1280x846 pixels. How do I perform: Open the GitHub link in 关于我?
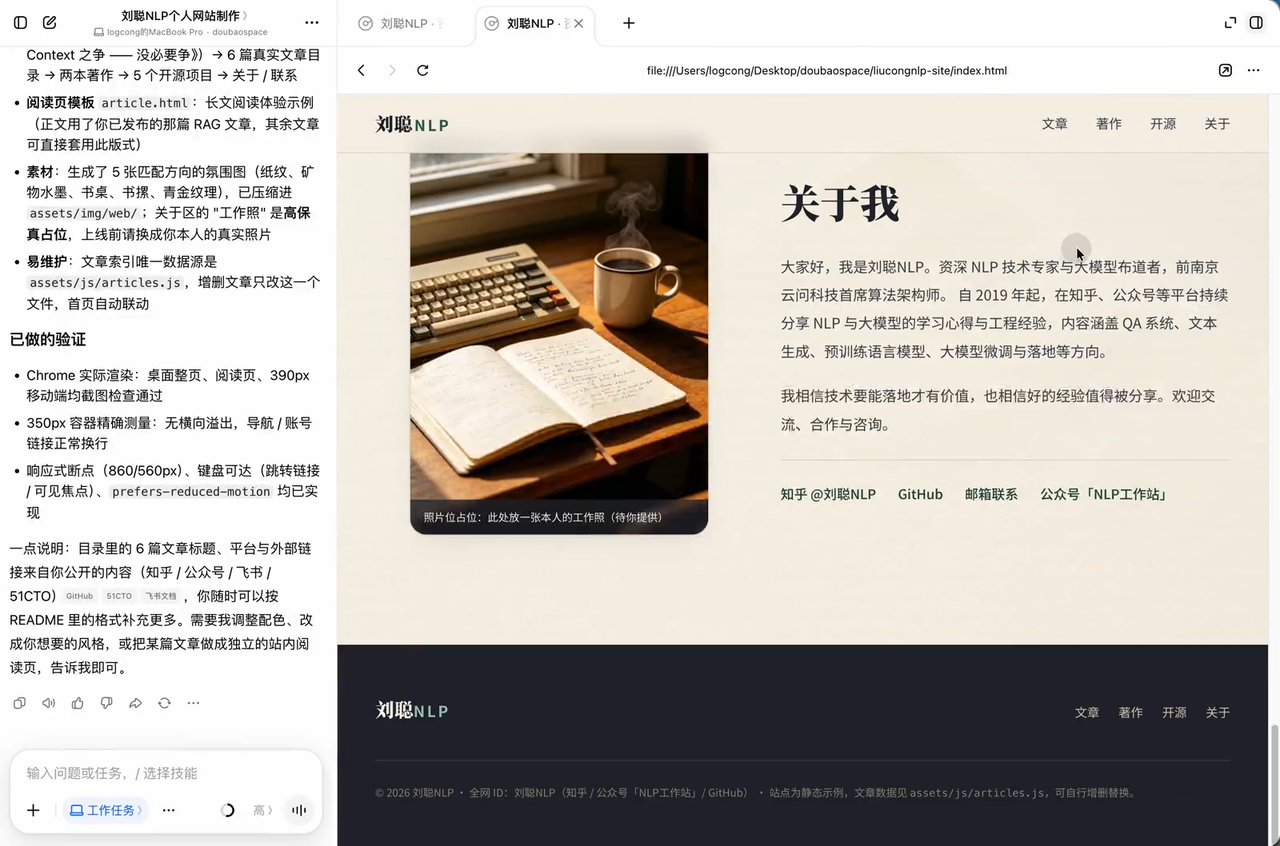(920, 494)
